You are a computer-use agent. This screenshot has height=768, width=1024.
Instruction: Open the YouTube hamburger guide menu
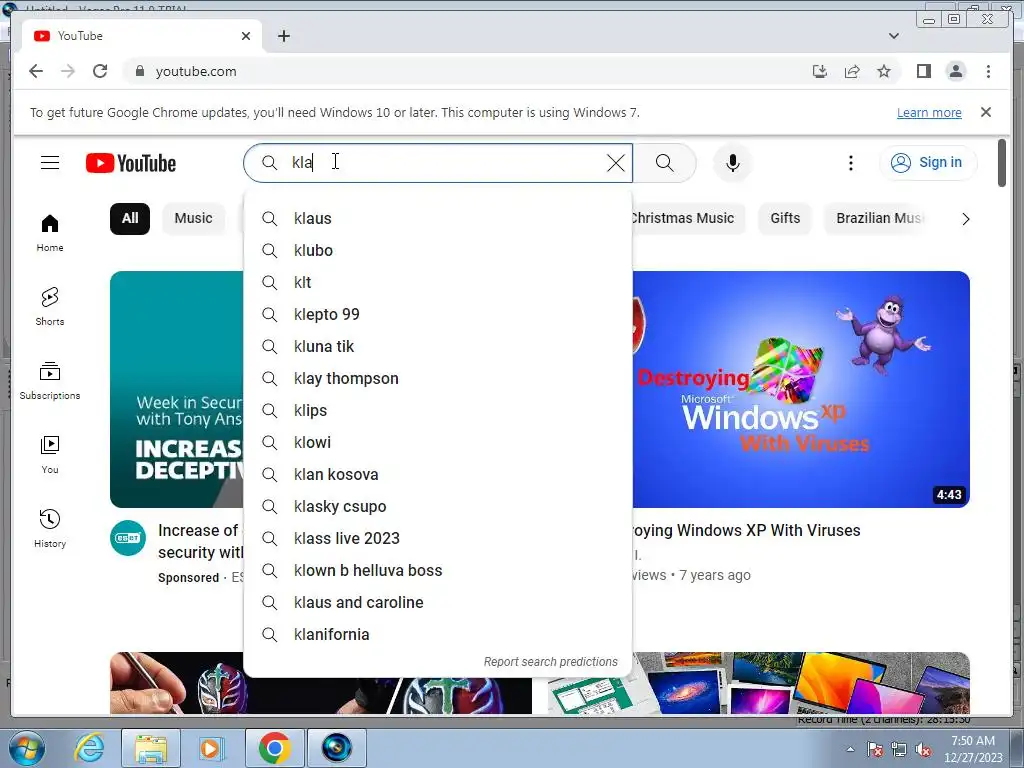(x=50, y=163)
